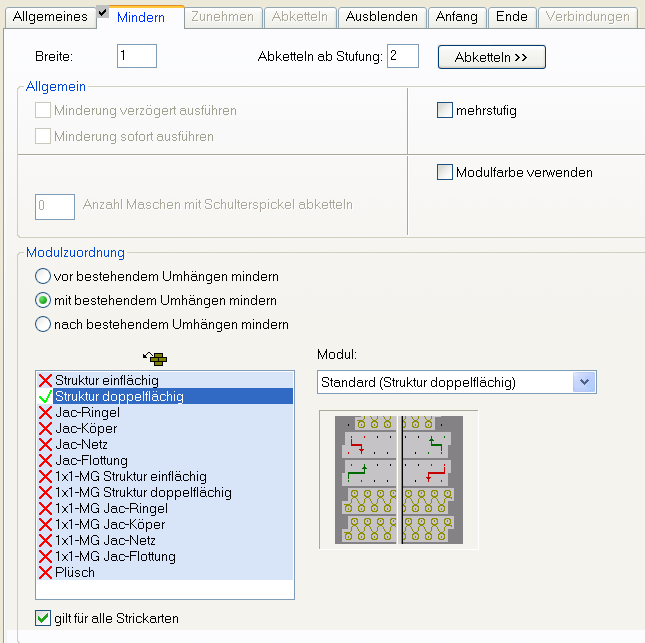Select nach bestehendem Umhängen mindern option

coord(43,324)
